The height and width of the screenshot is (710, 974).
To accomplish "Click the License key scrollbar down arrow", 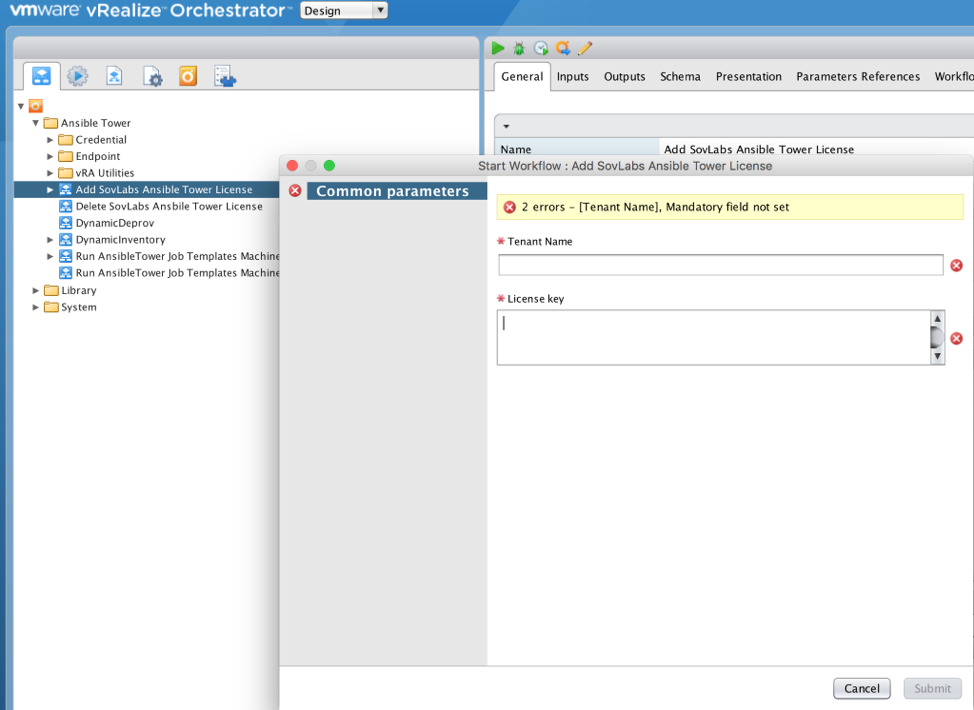I will (937, 357).
